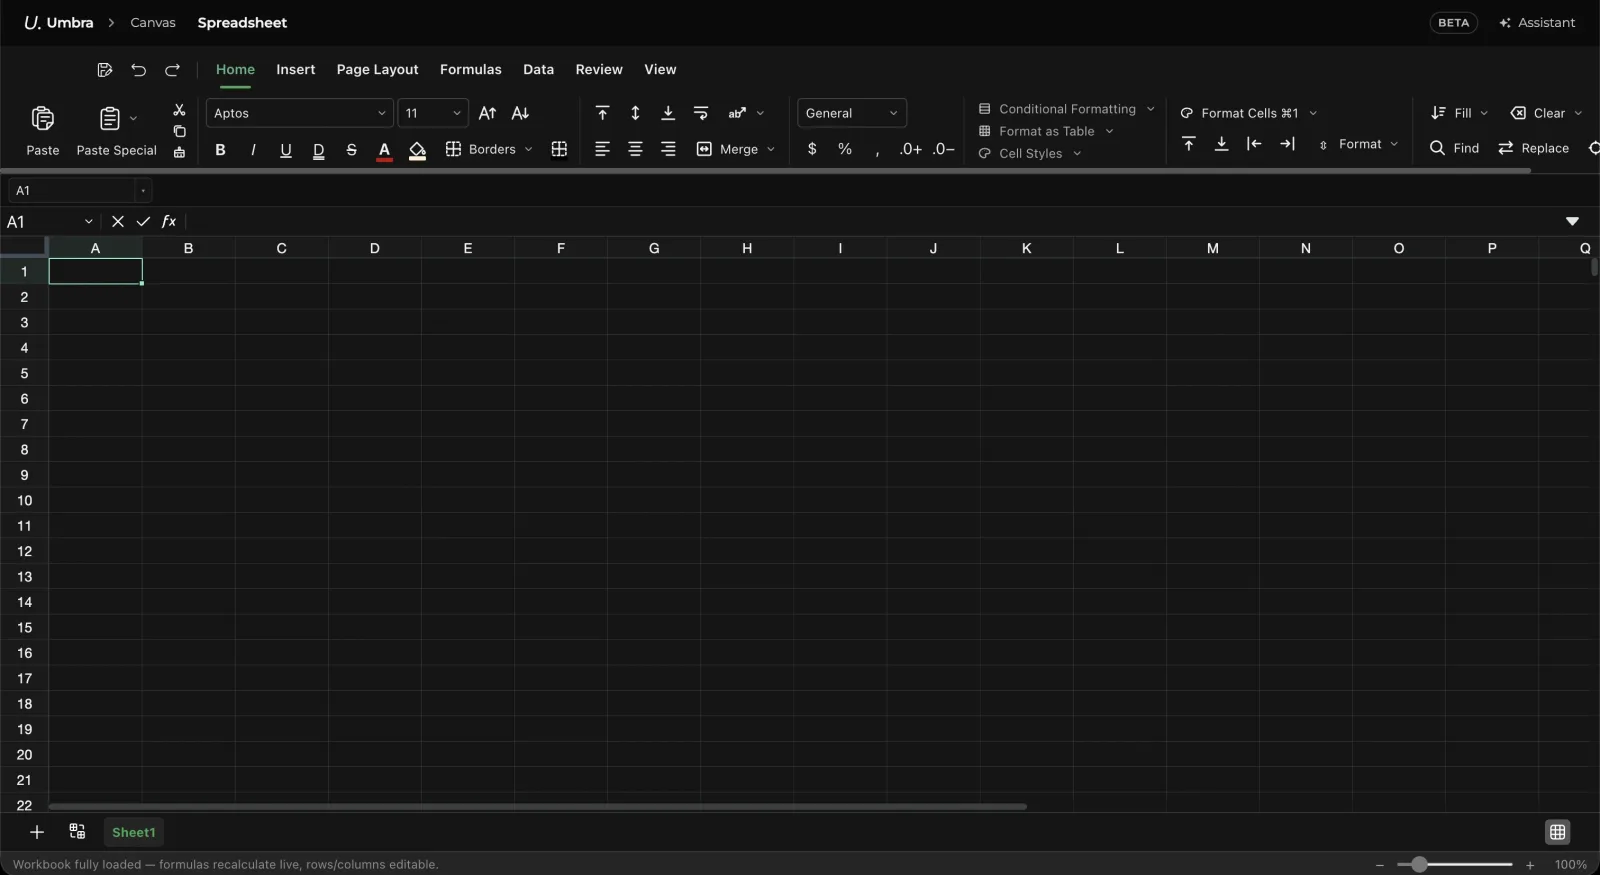The height and width of the screenshot is (875, 1600).
Task: Expand Conditional Formatting menu
Action: click(x=1067, y=109)
